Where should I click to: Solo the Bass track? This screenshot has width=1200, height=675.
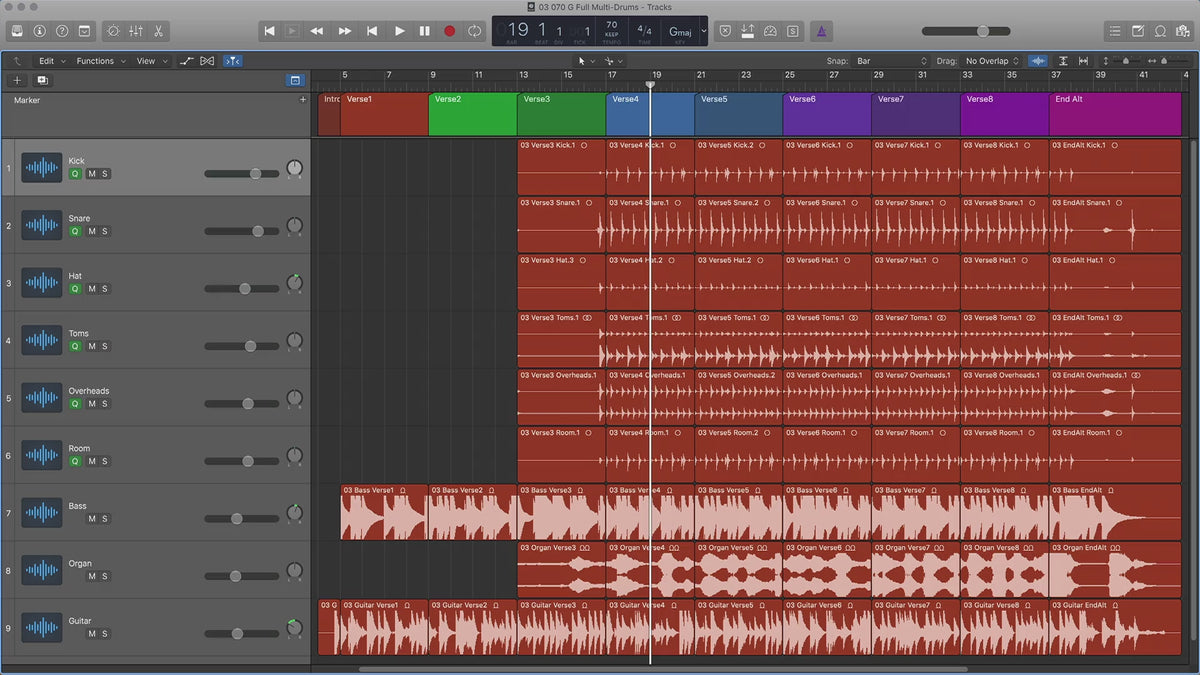coord(105,519)
